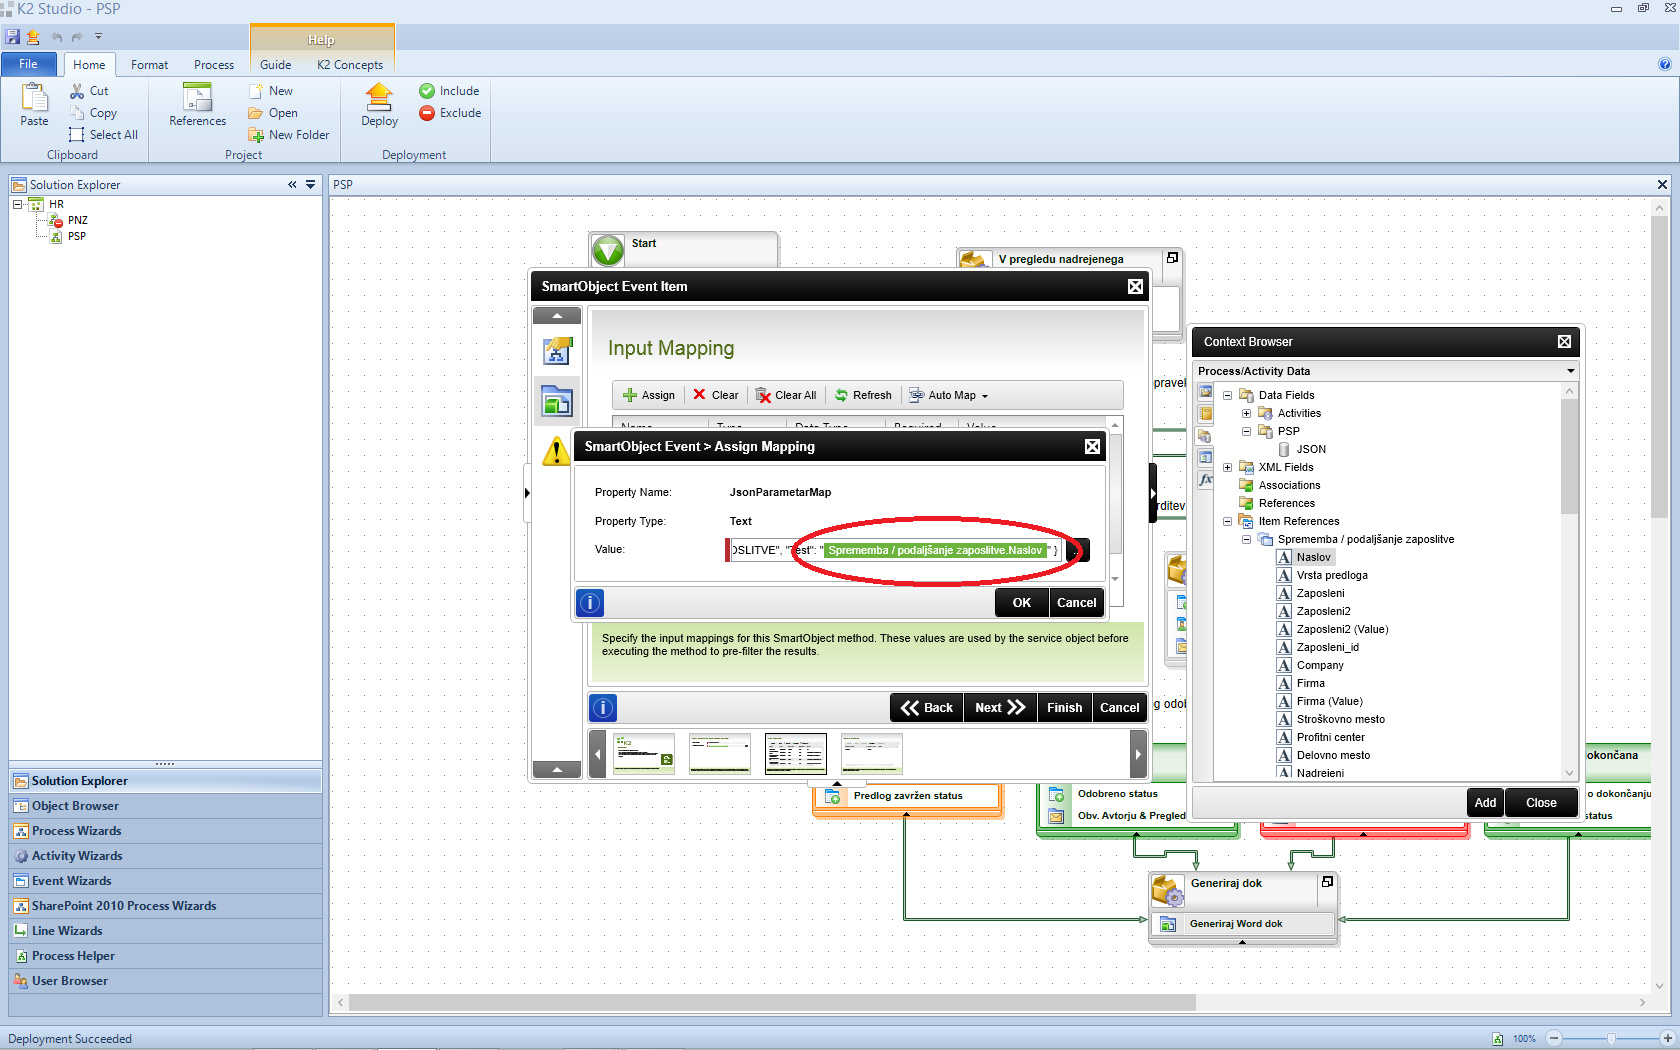Click Select All in the Clipboard group
1680x1050 pixels.
[x=103, y=135]
